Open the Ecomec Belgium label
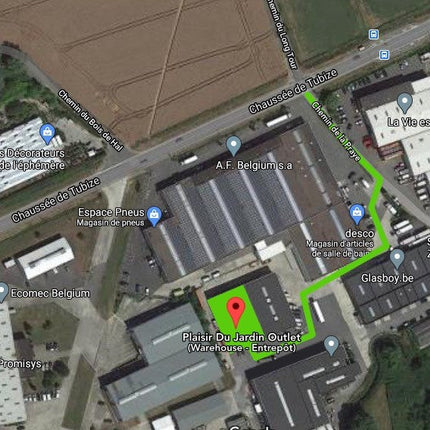Screen dimensions: 430x430 pyautogui.click(x=50, y=293)
